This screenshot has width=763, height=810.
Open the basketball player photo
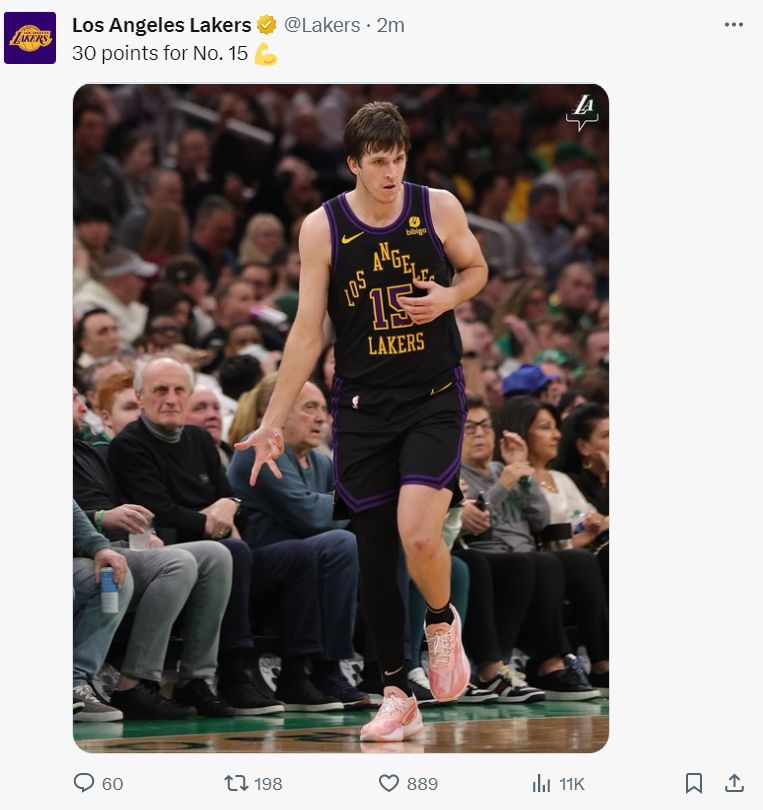(340, 418)
